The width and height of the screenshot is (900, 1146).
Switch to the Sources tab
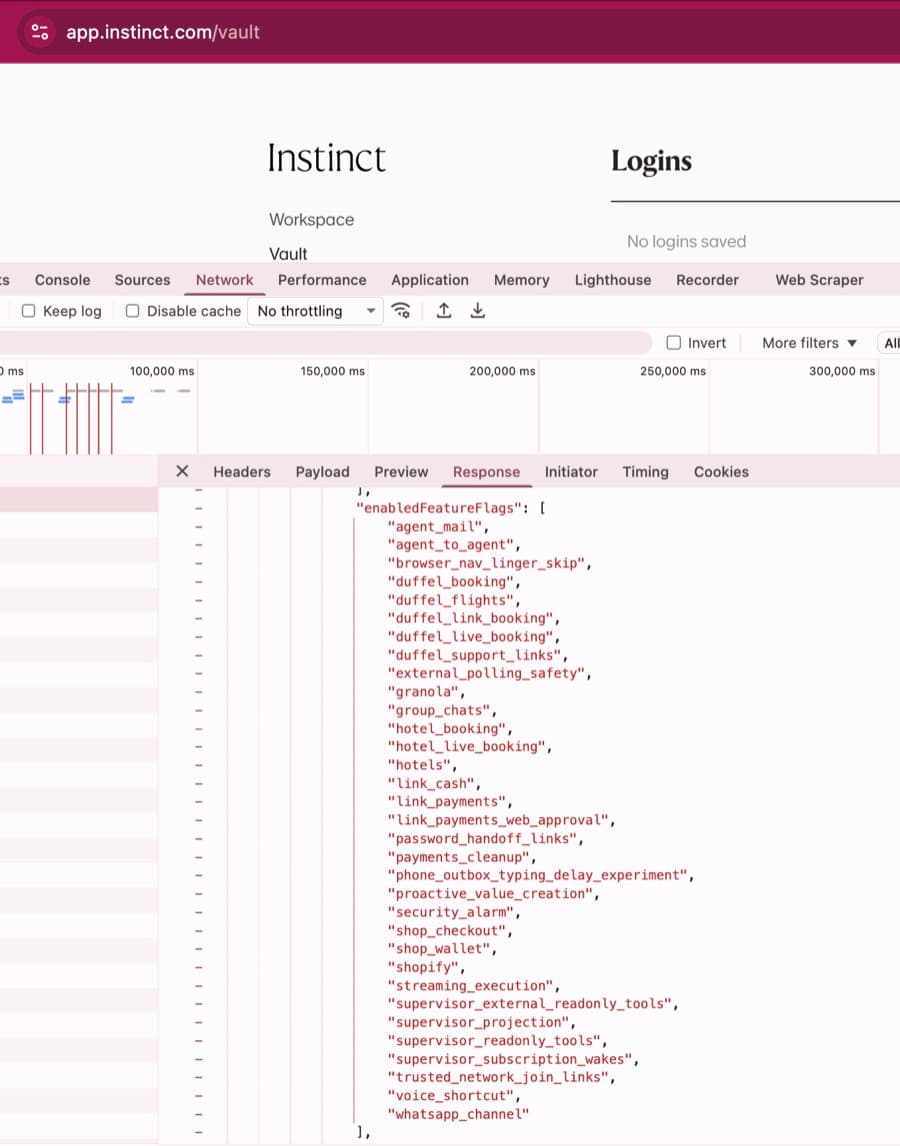(143, 280)
